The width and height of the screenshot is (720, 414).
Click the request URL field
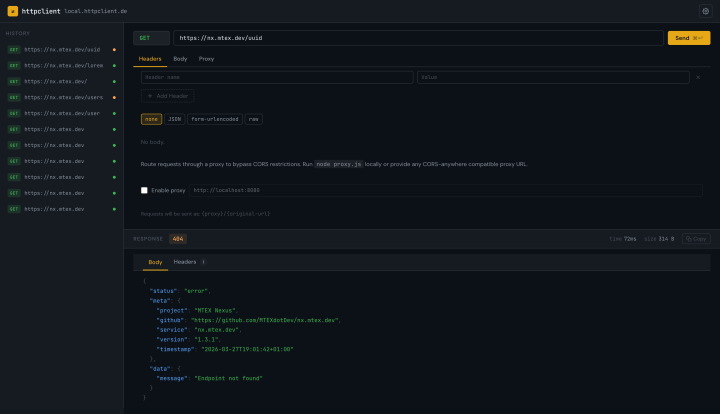click(x=418, y=38)
